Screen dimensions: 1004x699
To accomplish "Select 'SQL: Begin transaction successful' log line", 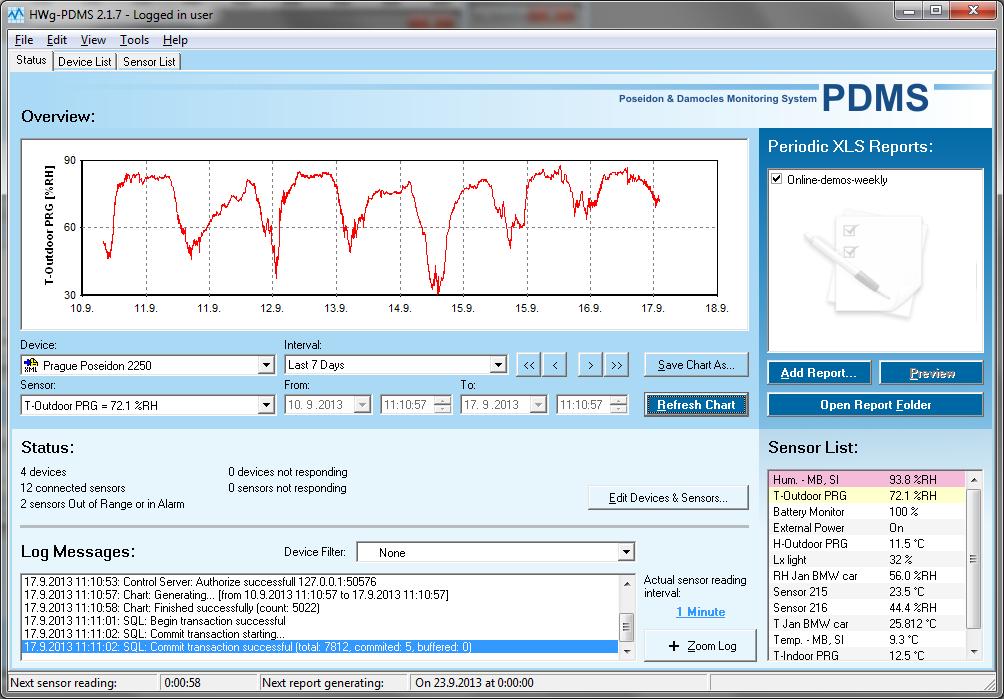I will [x=320, y=620].
